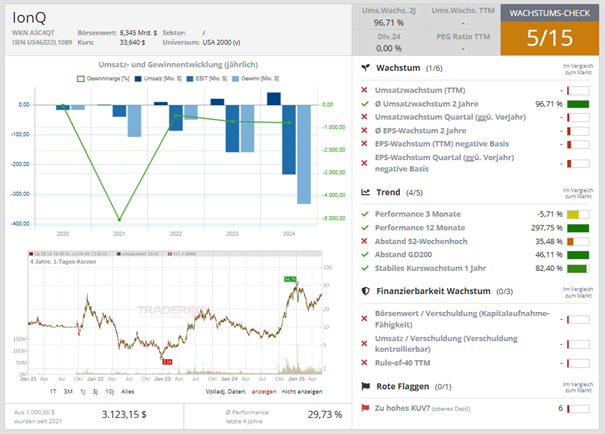Viewport: 605px width, 434px height.
Task: Click the Umsatz- und Gewinnentwicklung chart title
Action: 178,64
